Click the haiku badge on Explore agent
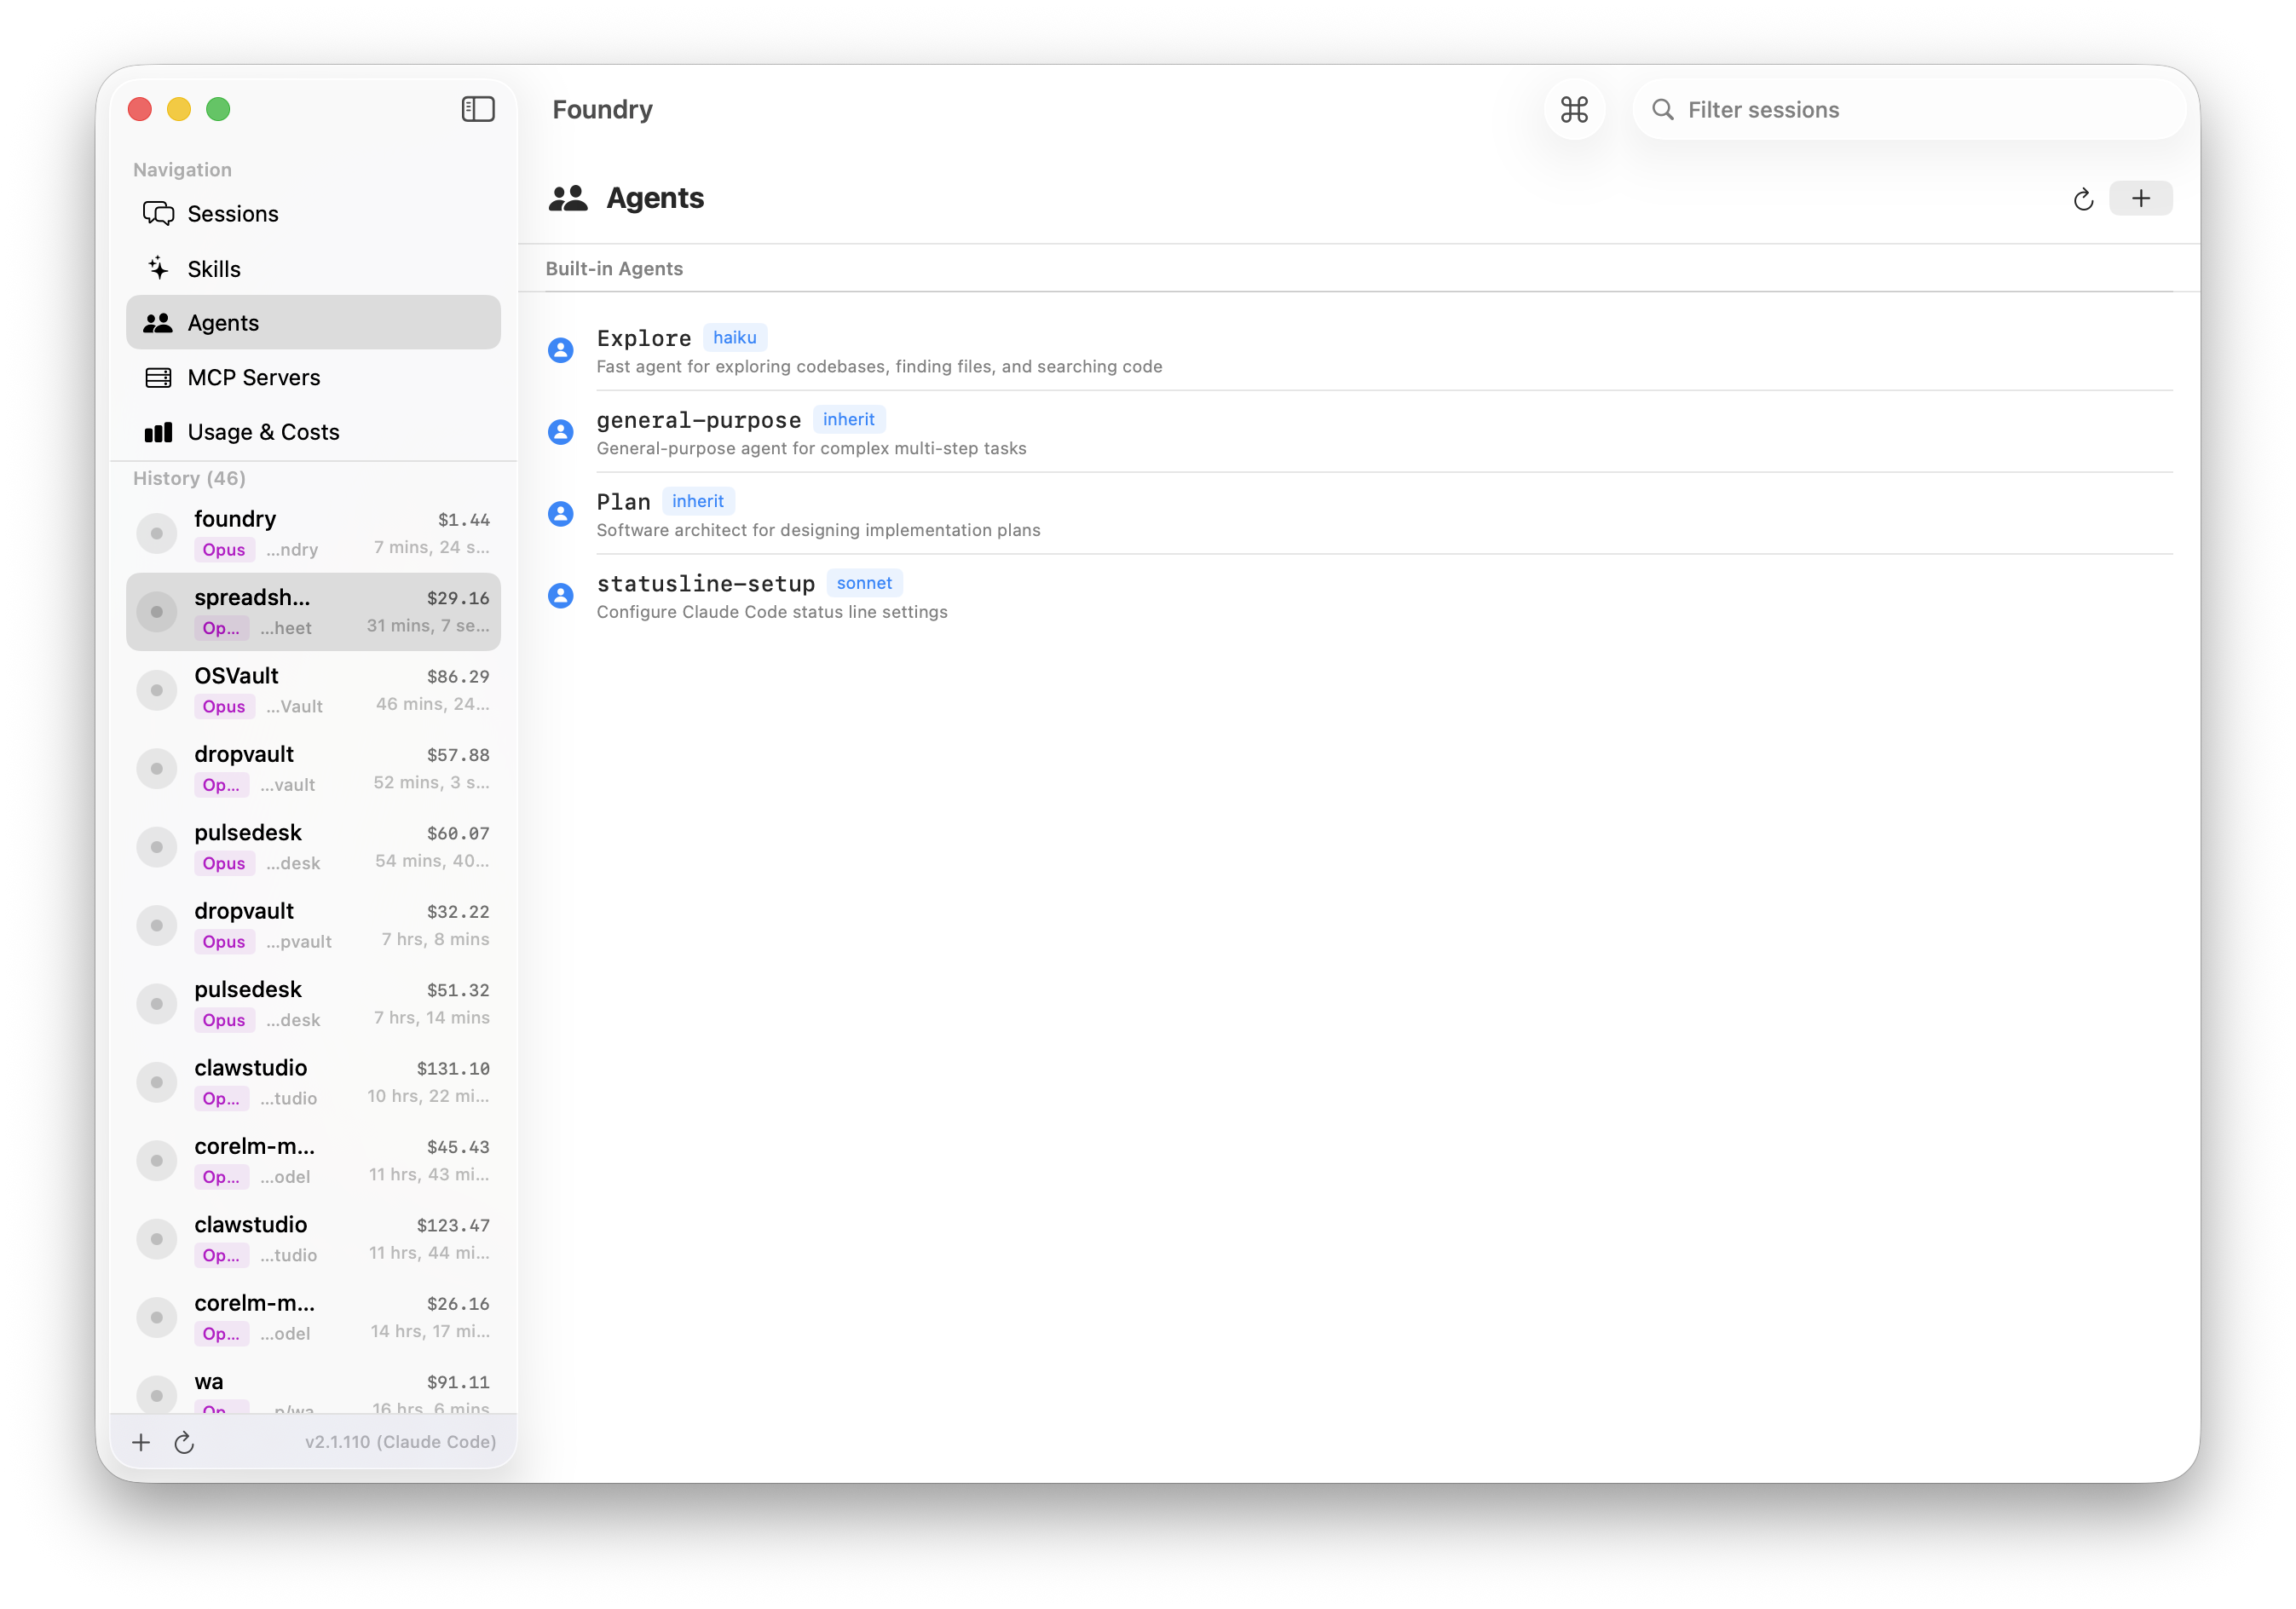2296x1609 pixels. (x=735, y=337)
